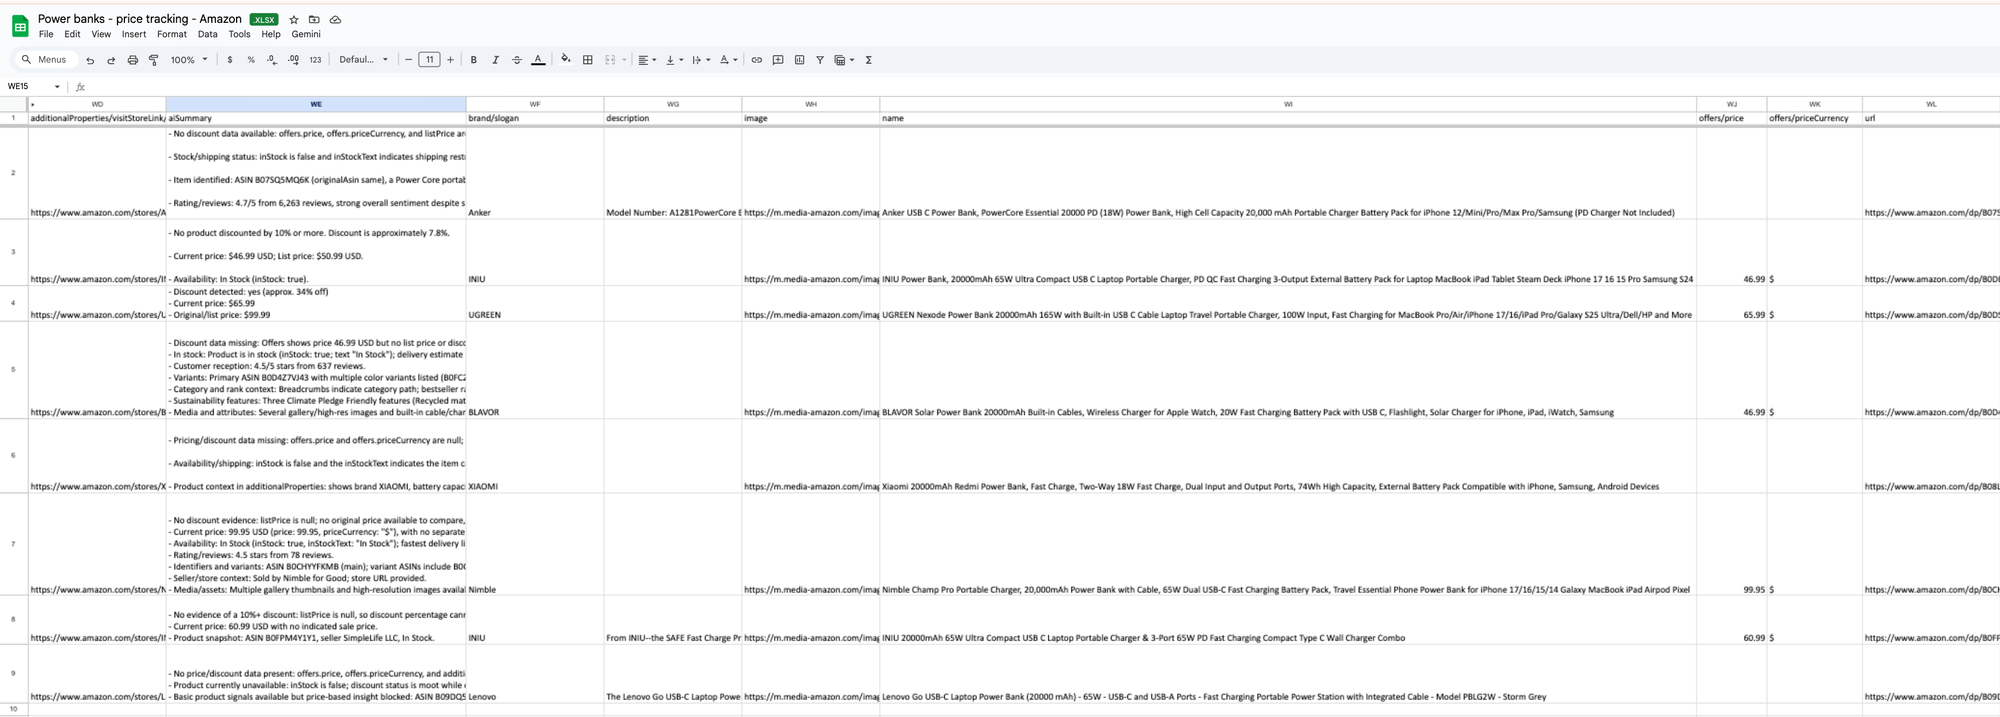Toggle strikethrough formatting
Image resolution: width=2000 pixels, height=717 pixels.
[x=516, y=60]
